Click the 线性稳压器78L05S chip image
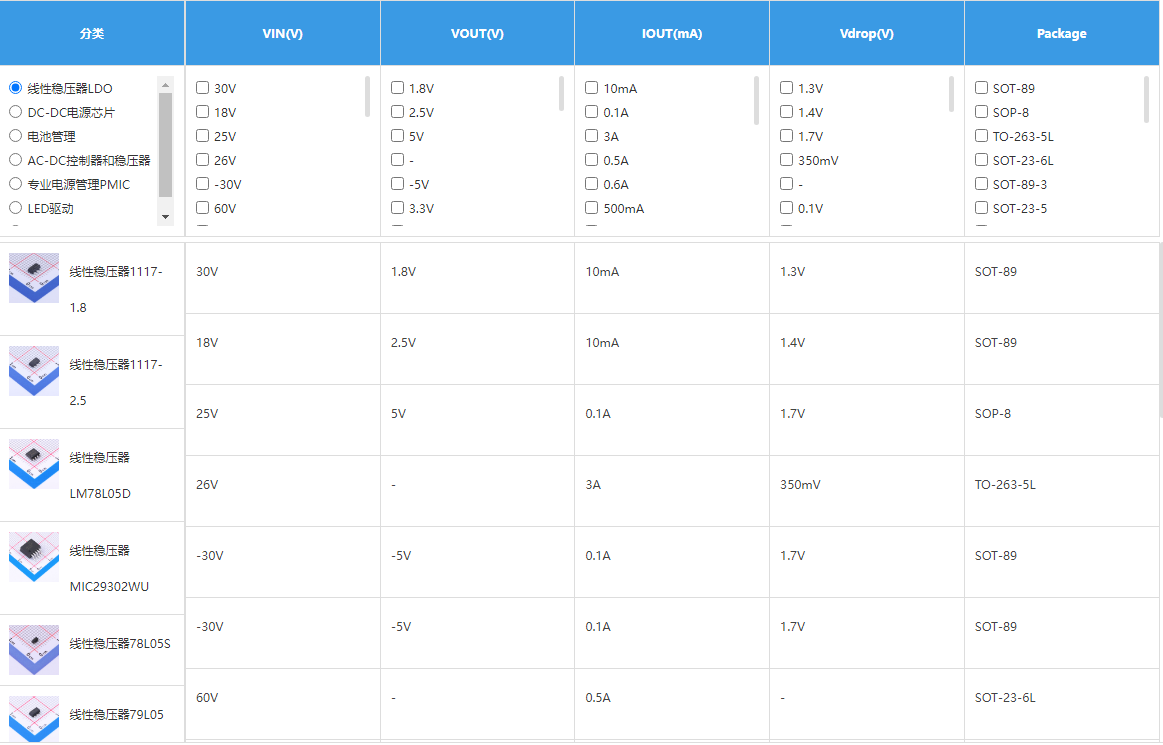Image resolution: width=1163 pixels, height=745 pixels. point(34,650)
